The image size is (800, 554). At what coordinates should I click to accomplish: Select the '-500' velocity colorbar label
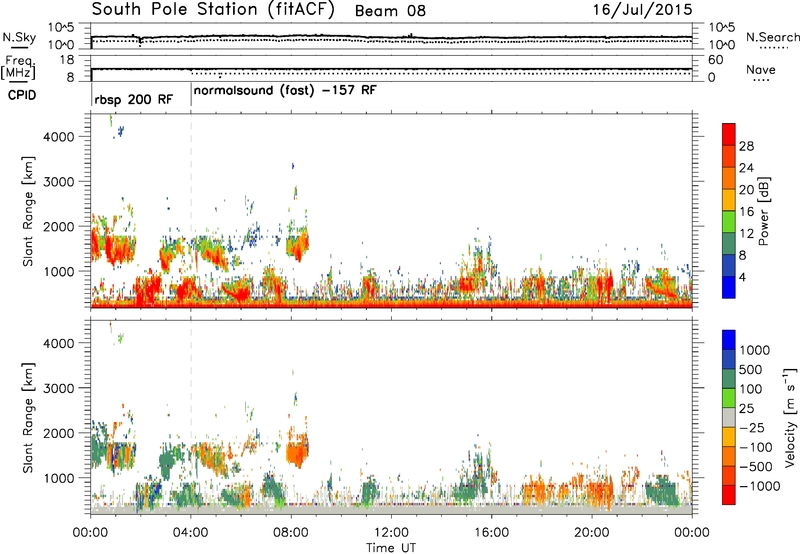pyautogui.click(x=755, y=467)
